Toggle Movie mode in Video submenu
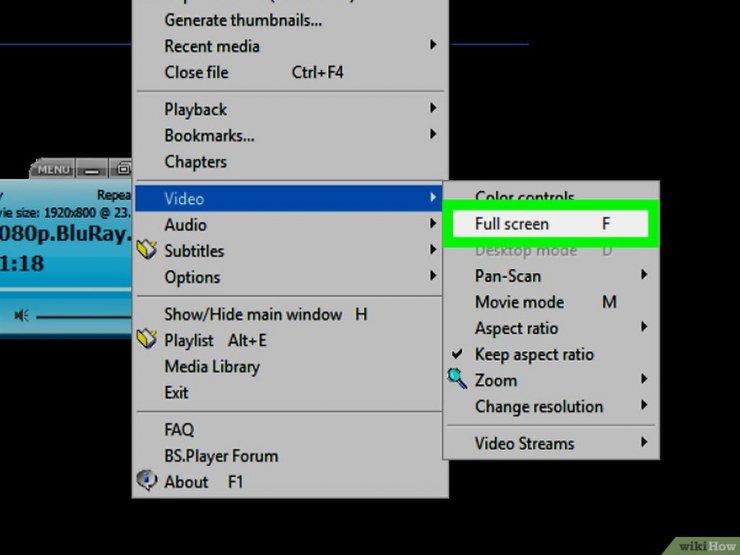 coord(519,302)
